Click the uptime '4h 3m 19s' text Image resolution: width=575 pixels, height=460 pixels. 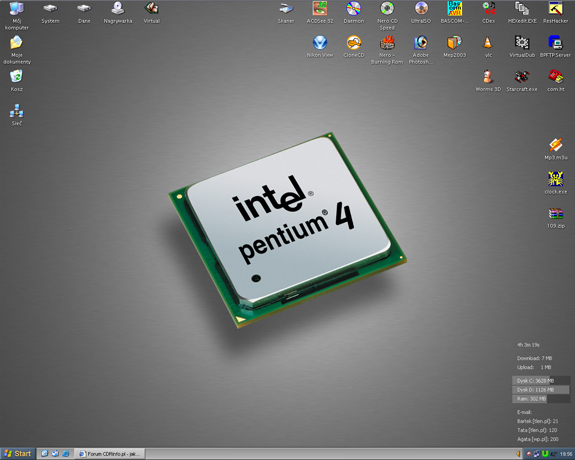[x=528, y=345]
